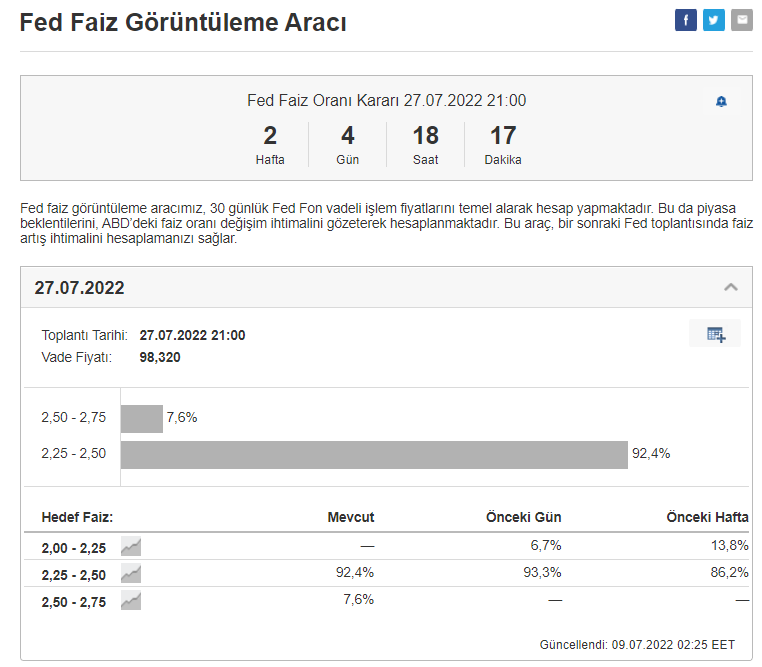The image size is (762, 667).
Task: Click the 7,6% probability bar
Action: tap(141, 418)
